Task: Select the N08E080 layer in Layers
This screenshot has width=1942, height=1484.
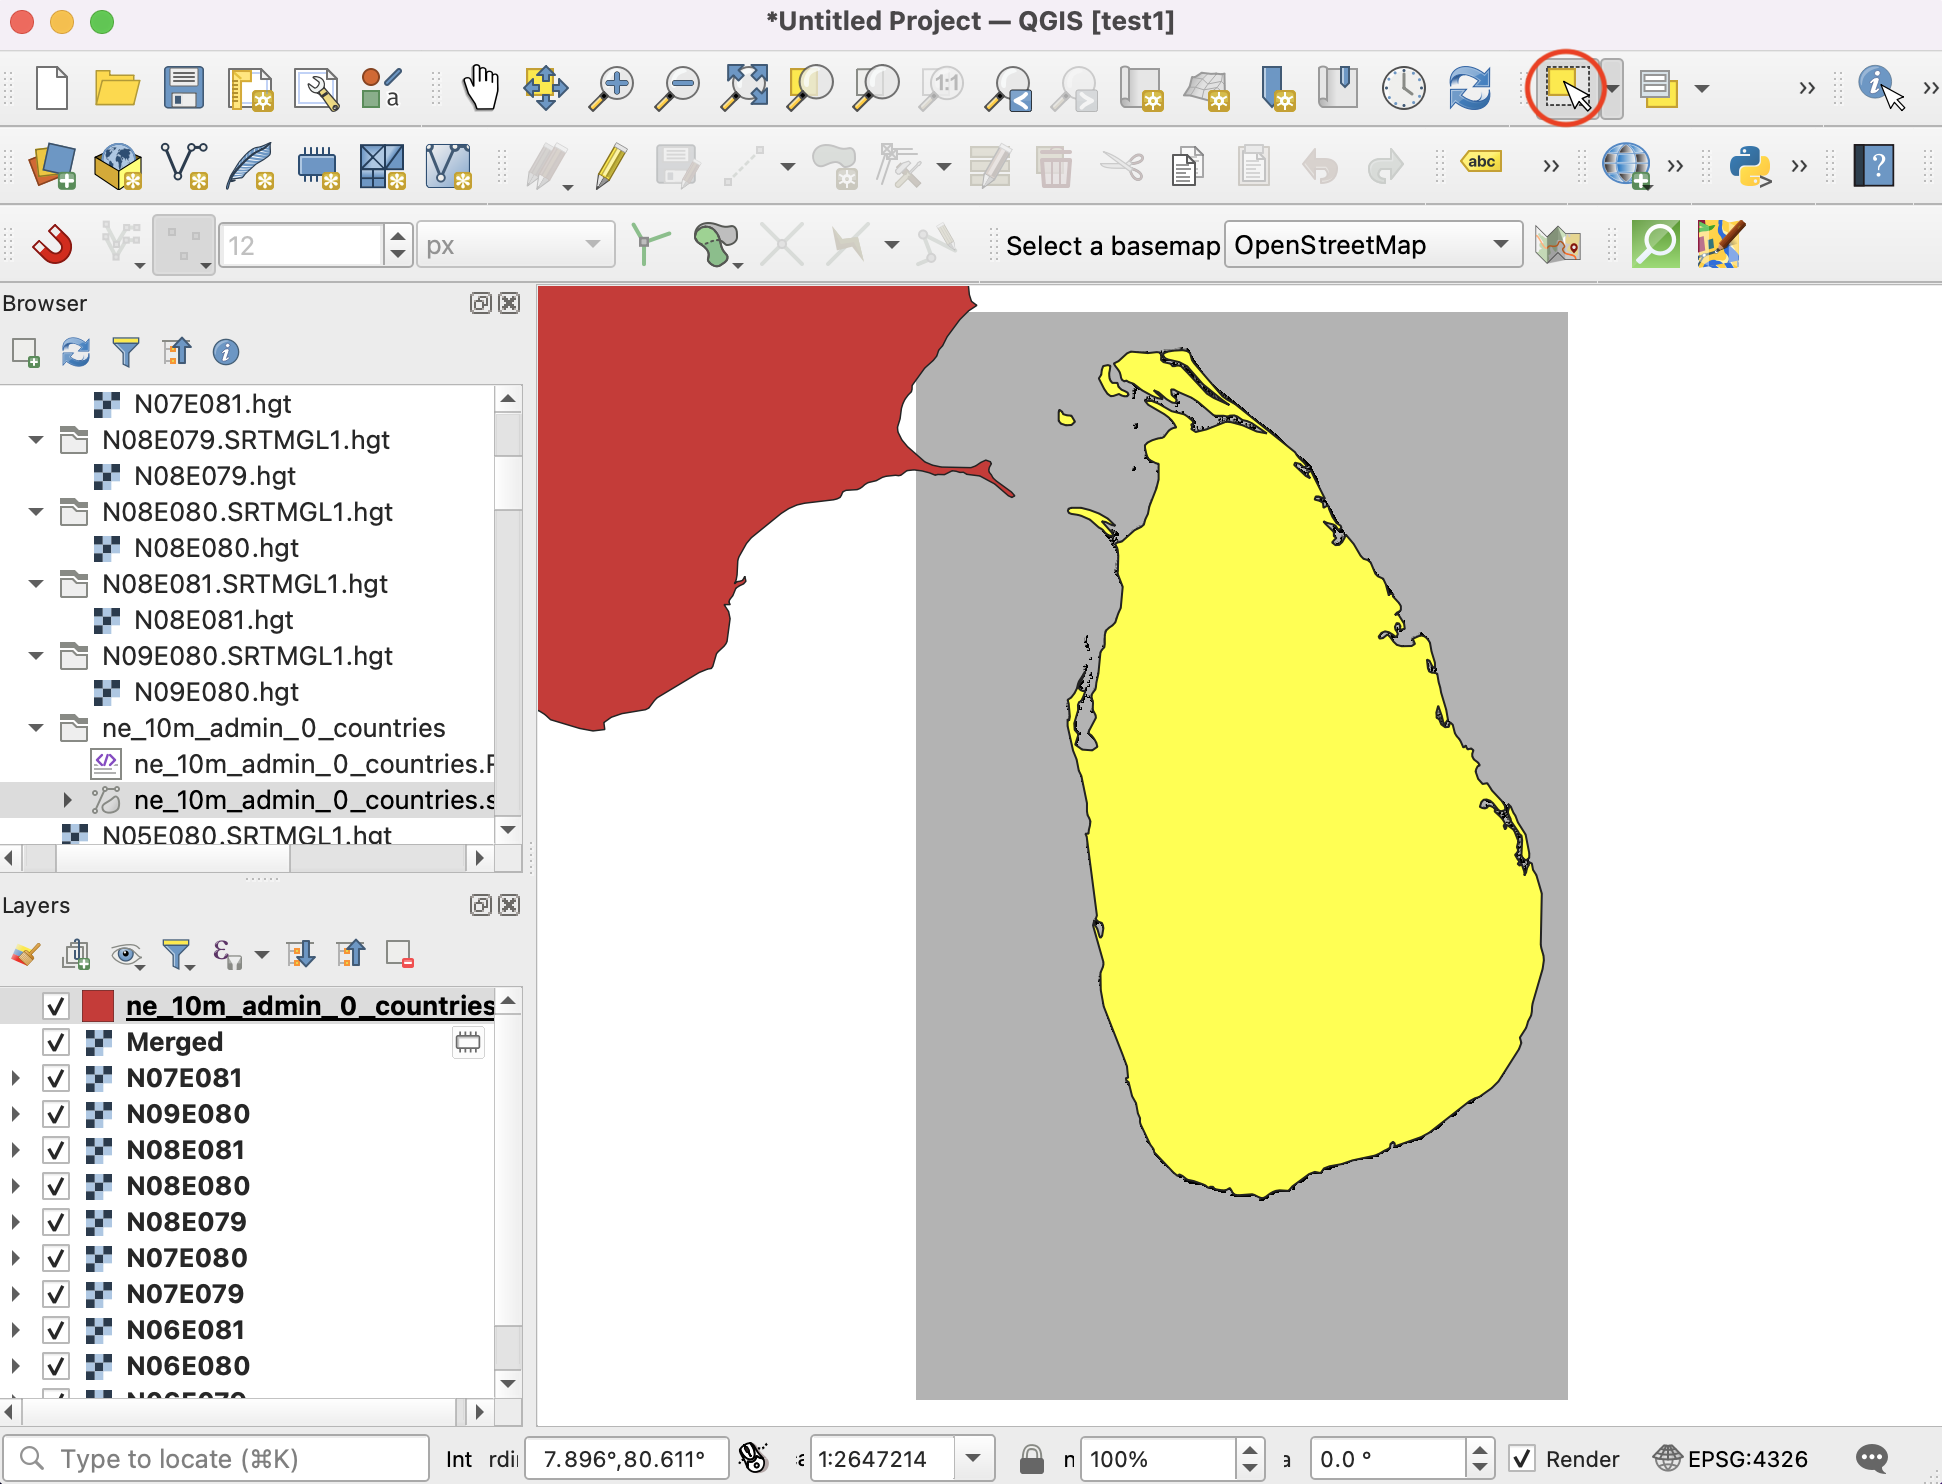Action: pos(188,1186)
